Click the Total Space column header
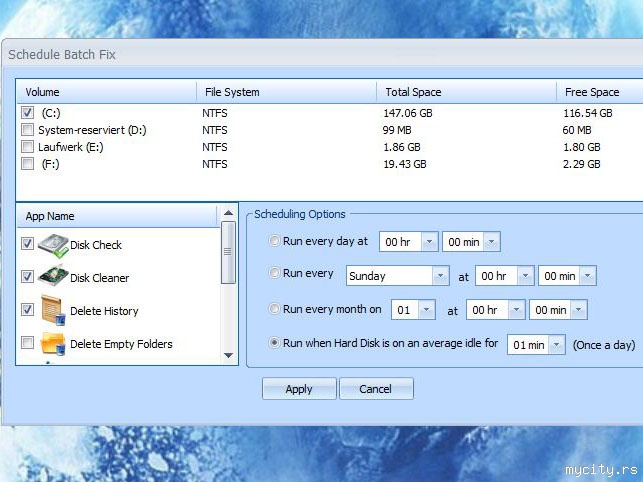The height and width of the screenshot is (482, 643). (466, 92)
